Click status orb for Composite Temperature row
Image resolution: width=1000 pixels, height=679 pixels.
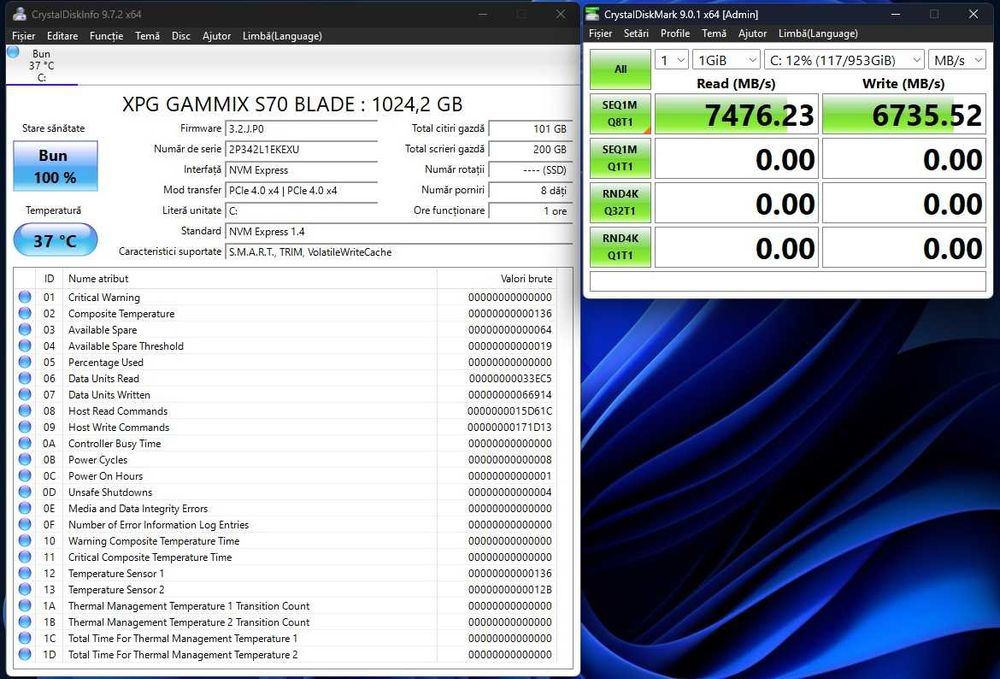(x=25, y=313)
